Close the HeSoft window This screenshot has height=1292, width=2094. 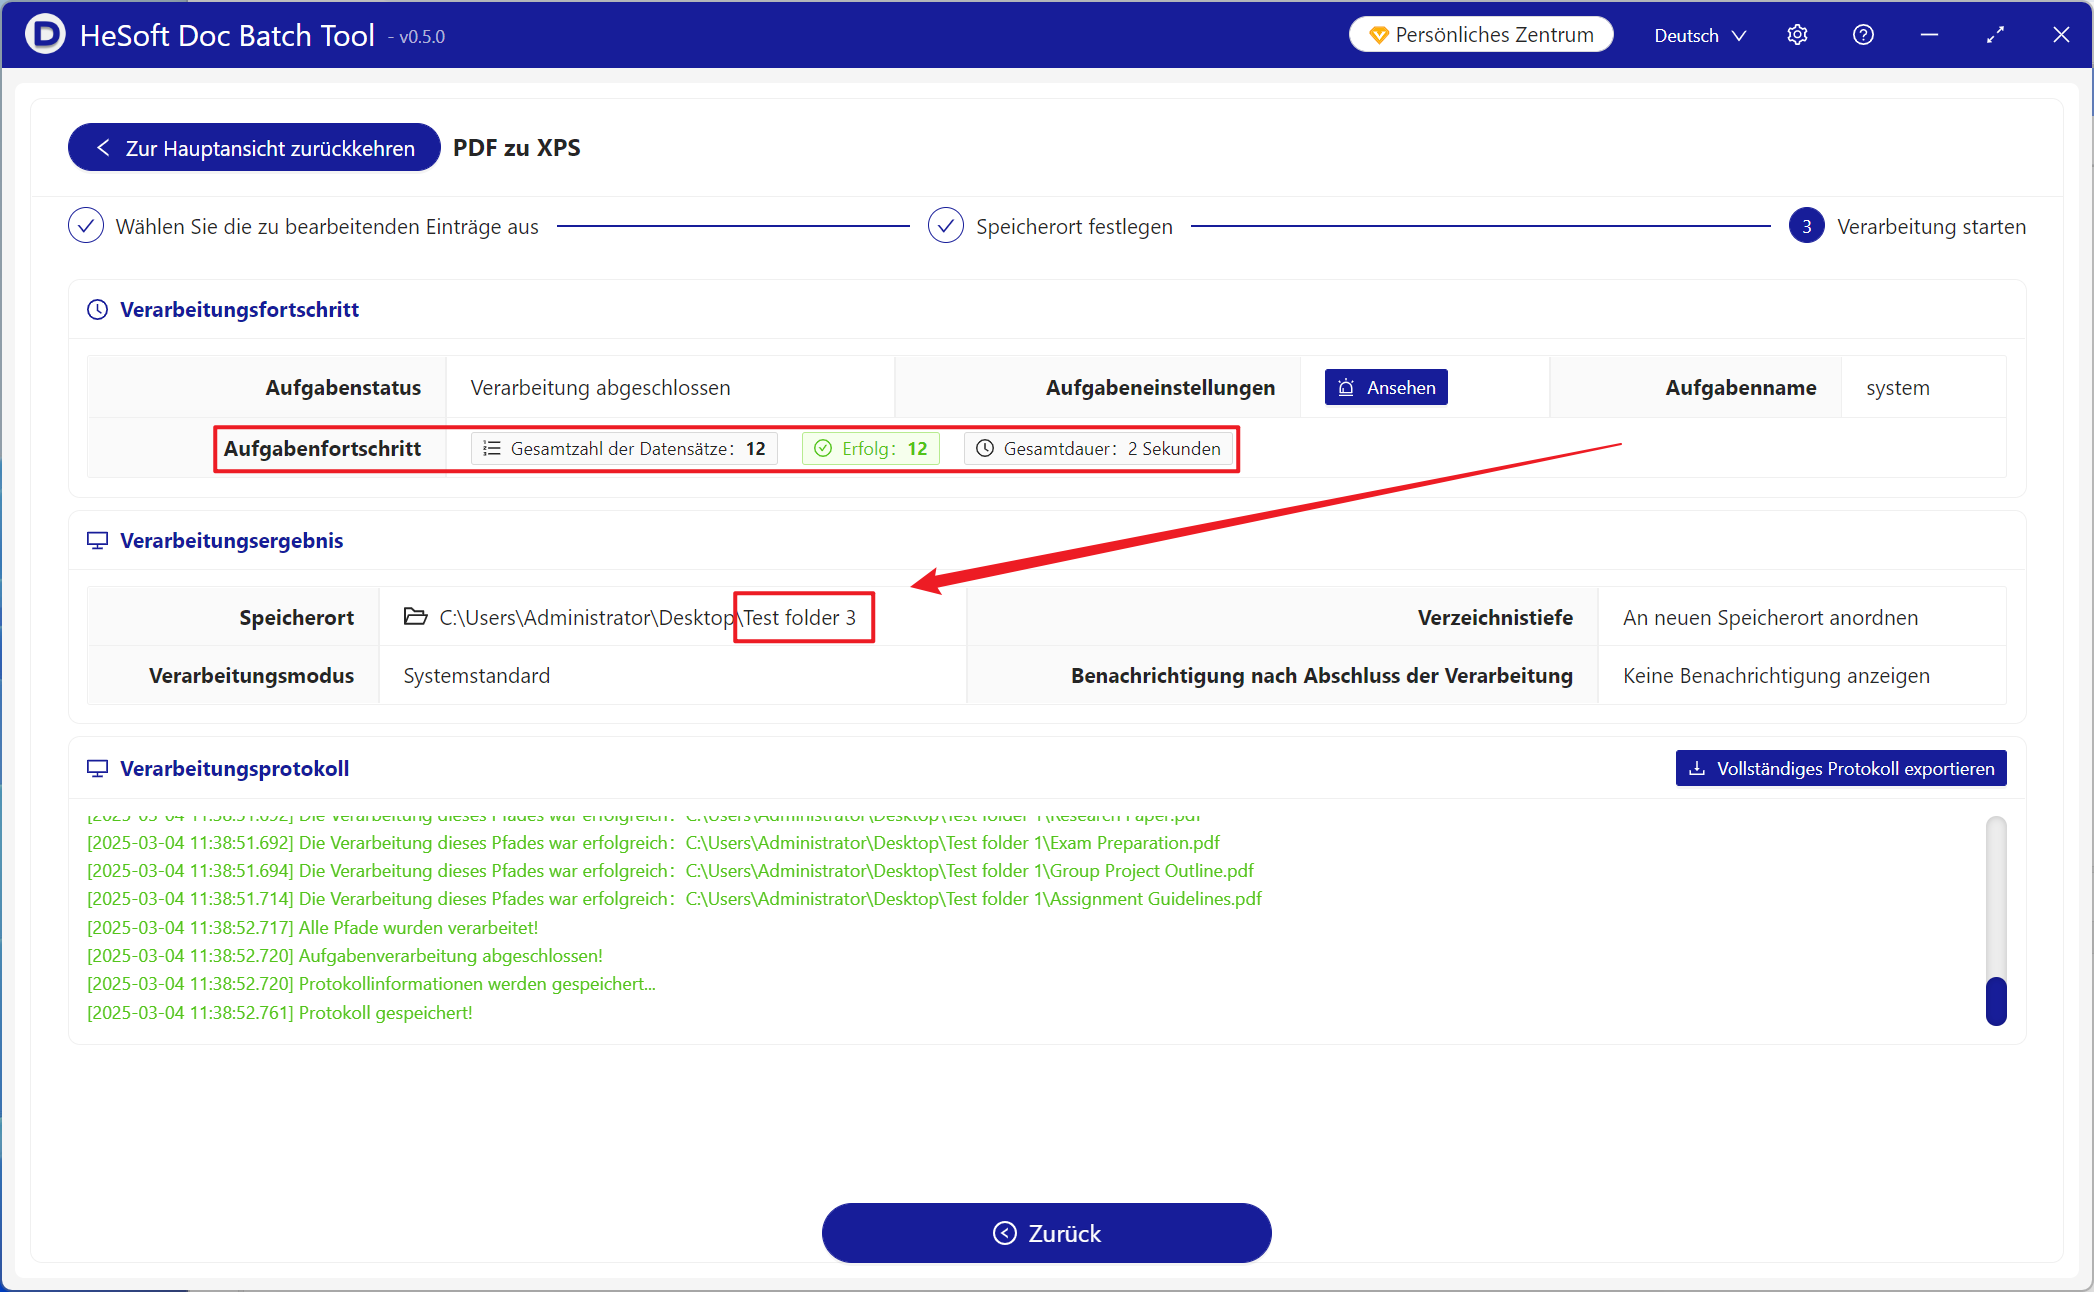coord(2061,35)
